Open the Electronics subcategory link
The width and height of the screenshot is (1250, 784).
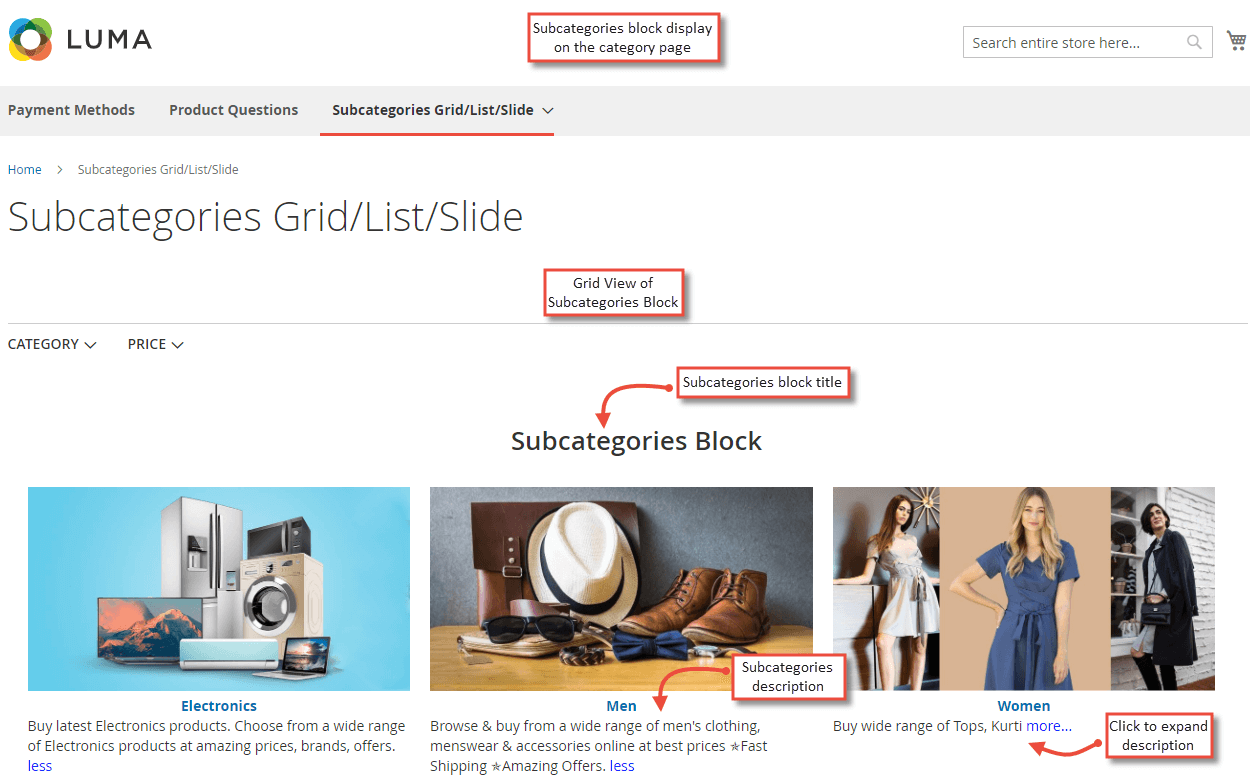(218, 705)
